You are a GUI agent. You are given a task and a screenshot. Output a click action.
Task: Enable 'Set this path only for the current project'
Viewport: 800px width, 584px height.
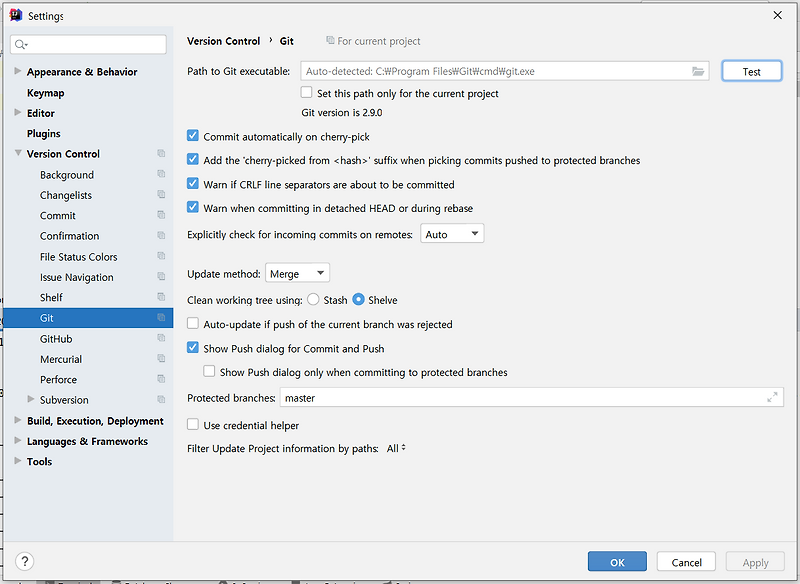pyautogui.click(x=307, y=92)
